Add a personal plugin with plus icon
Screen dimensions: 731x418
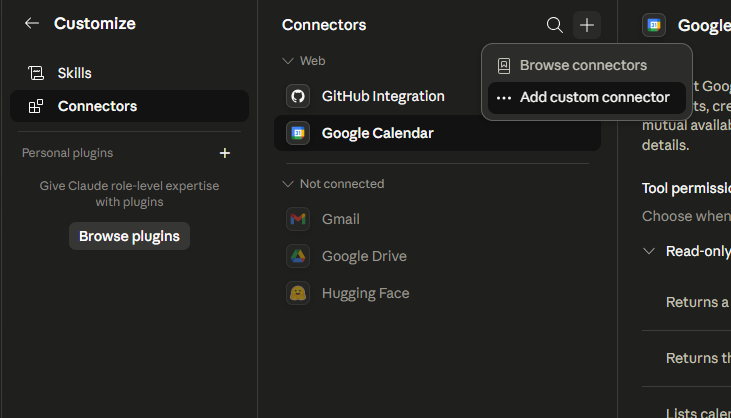pos(225,153)
